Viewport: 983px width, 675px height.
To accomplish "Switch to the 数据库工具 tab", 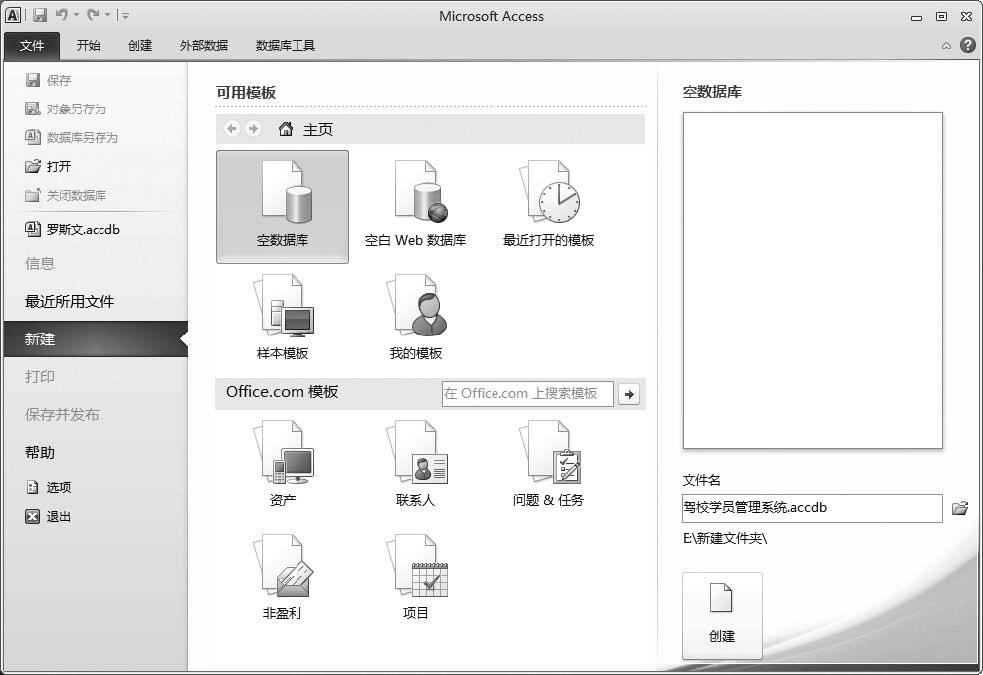I will point(285,46).
